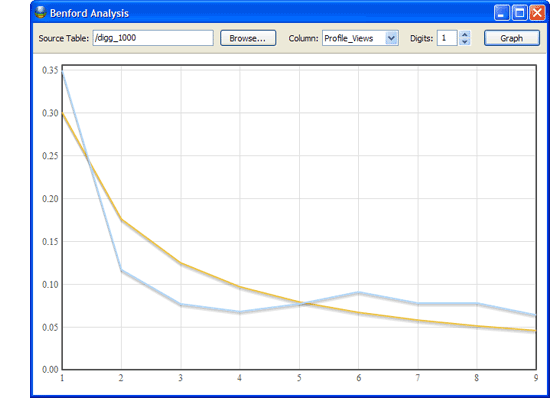Expand the Column dropdown showing Profile_Views
This screenshot has width=550, height=398.
point(391,38)
